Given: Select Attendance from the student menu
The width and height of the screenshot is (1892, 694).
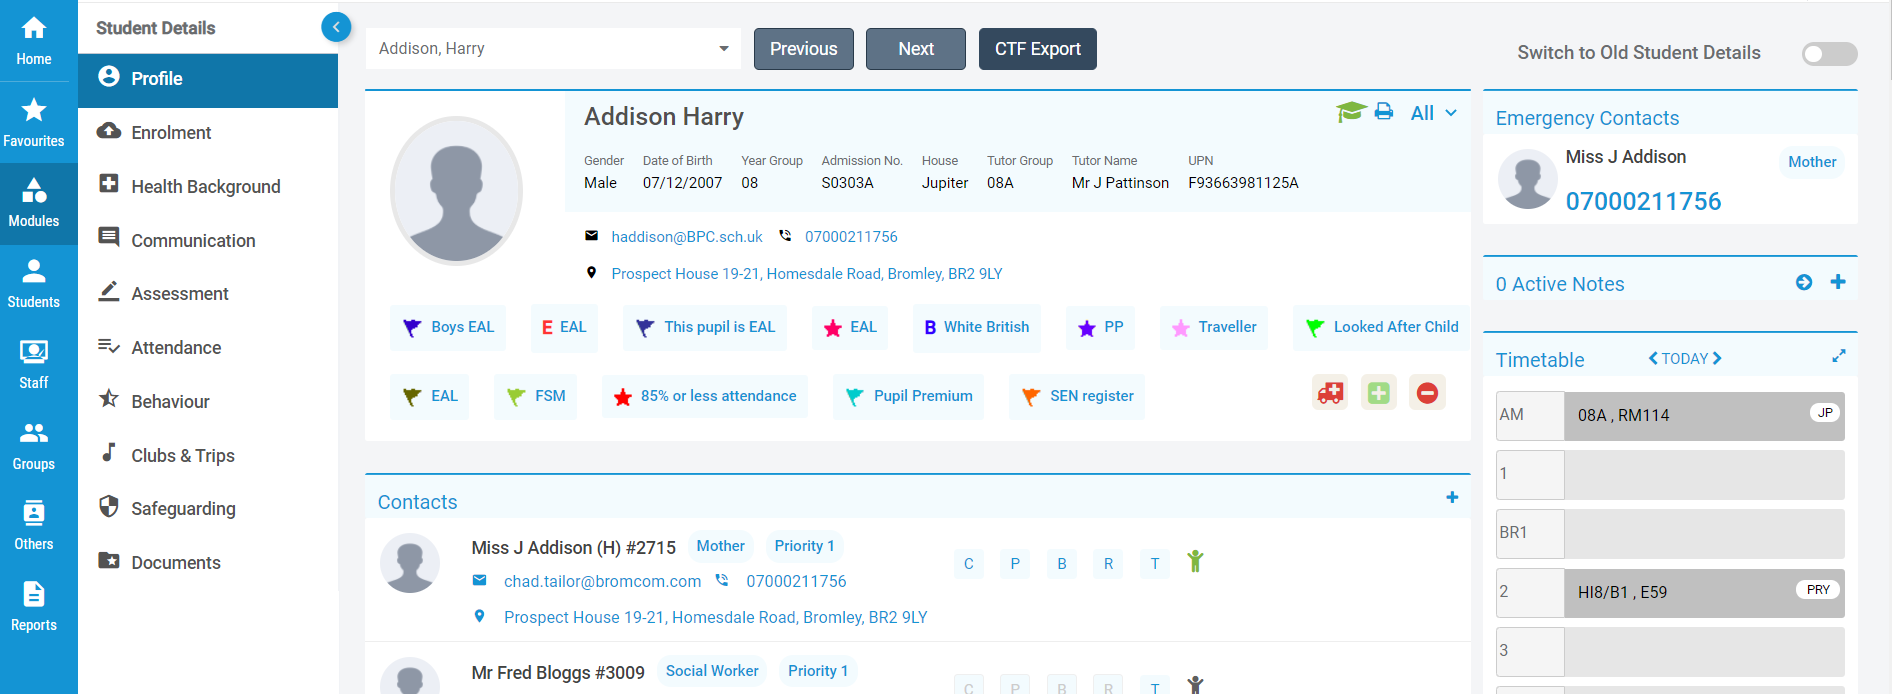Looking at the screenshot, I should 176,348.
